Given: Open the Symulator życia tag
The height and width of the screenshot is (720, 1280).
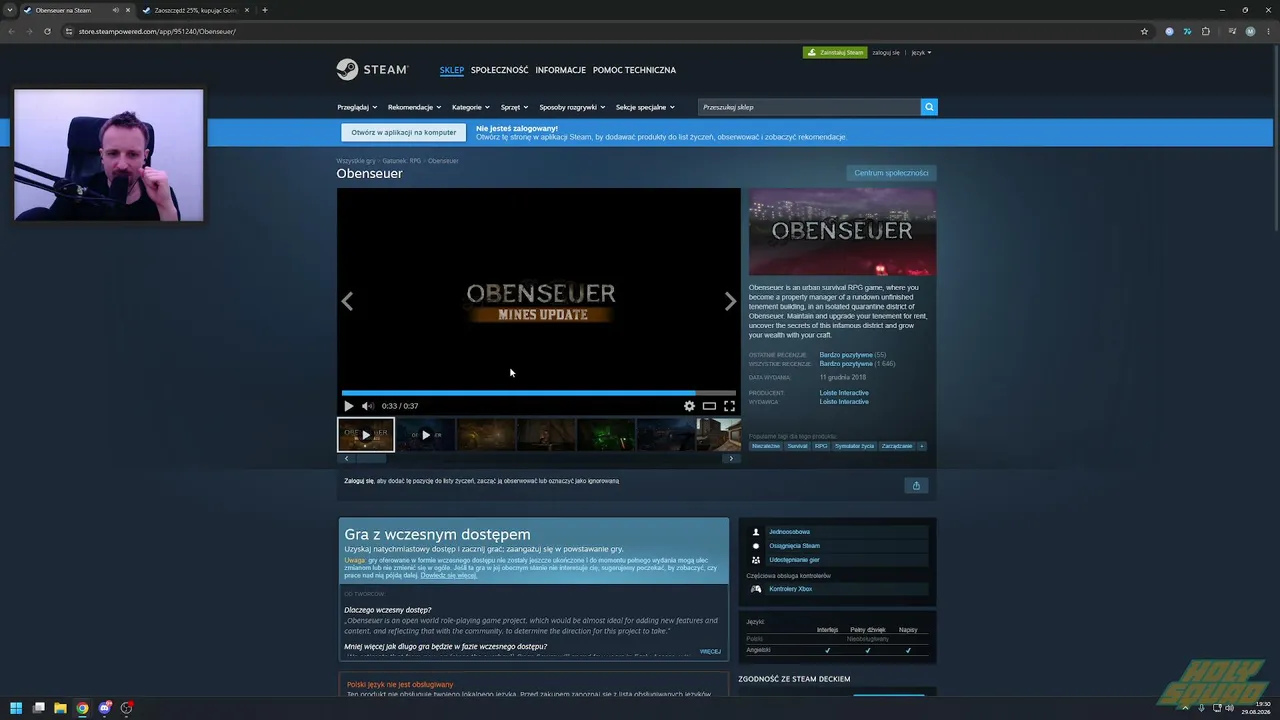Looking at the screenshot, I should point(855,446).
